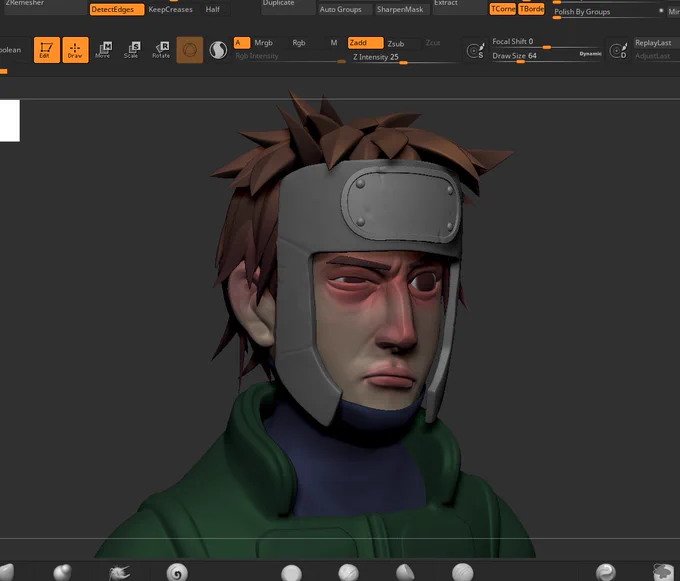This screenshot has height=581, width=680.
Task: Turn on M material mode
Action: [x=333, y=42]
